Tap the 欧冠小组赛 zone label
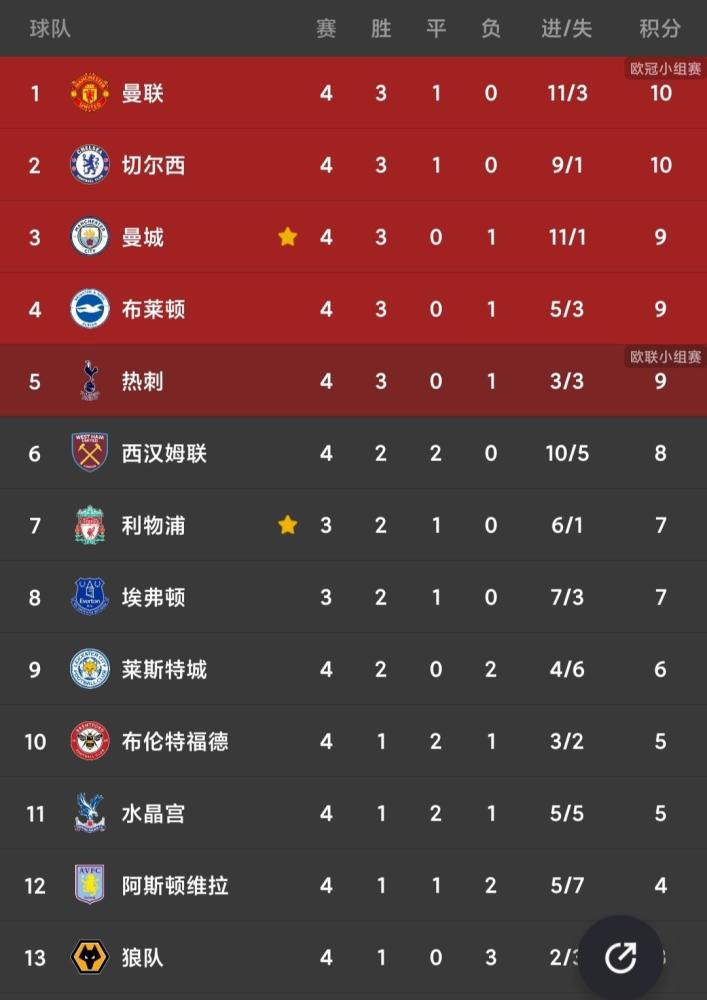707x1000 pixels. [665, 69]
